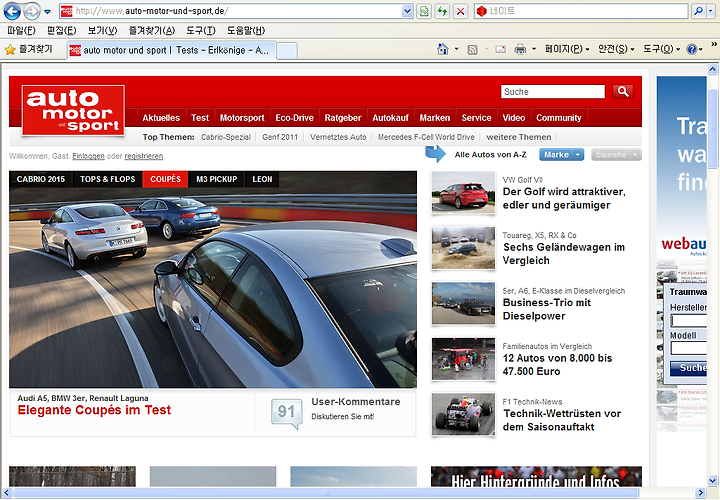The width and height of the screenshot is (720, 500).
Task: Click the Suche button in webauto ad
Action: click(688, 368)
